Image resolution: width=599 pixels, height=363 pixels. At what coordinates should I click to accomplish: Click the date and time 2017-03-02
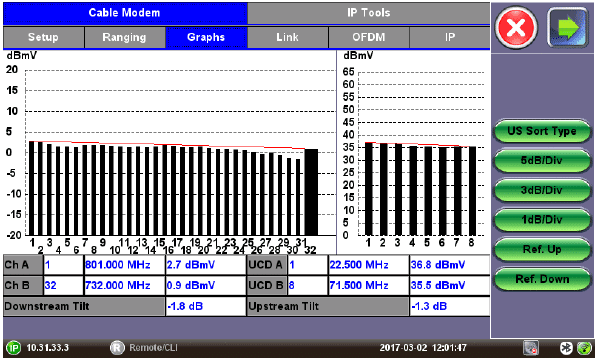click(423, 348)
